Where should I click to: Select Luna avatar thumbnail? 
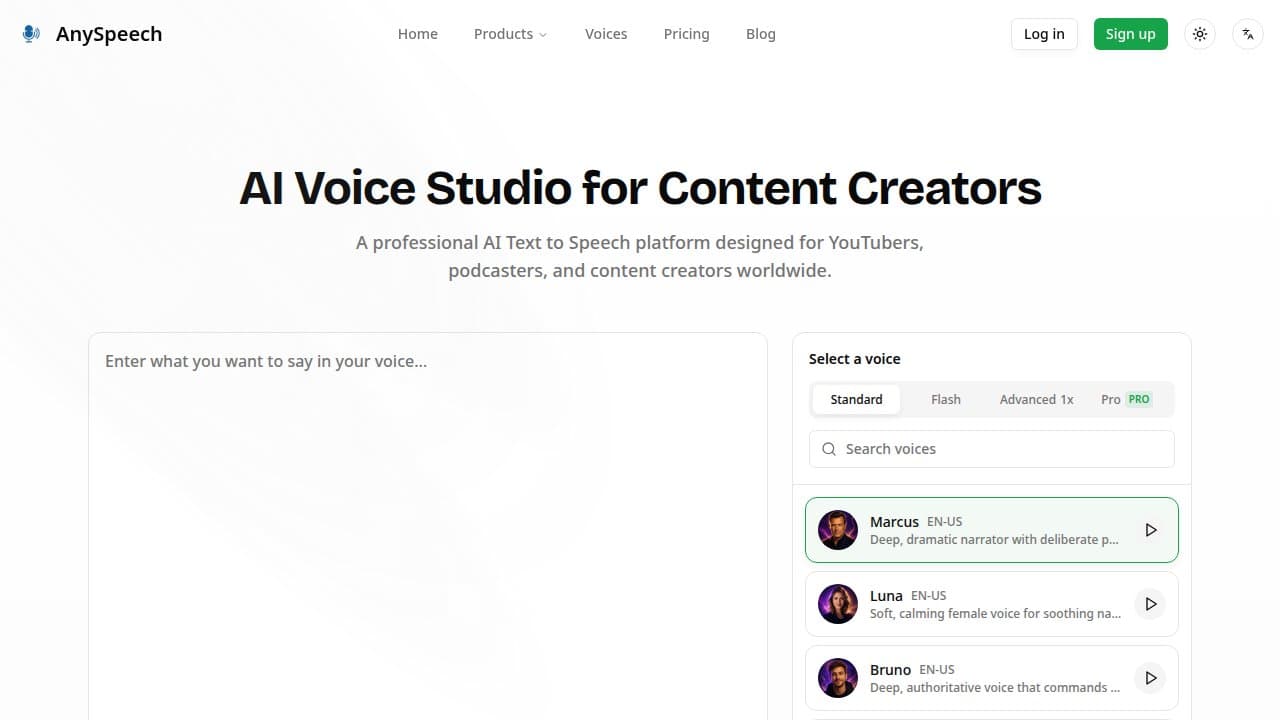point(838,604)
